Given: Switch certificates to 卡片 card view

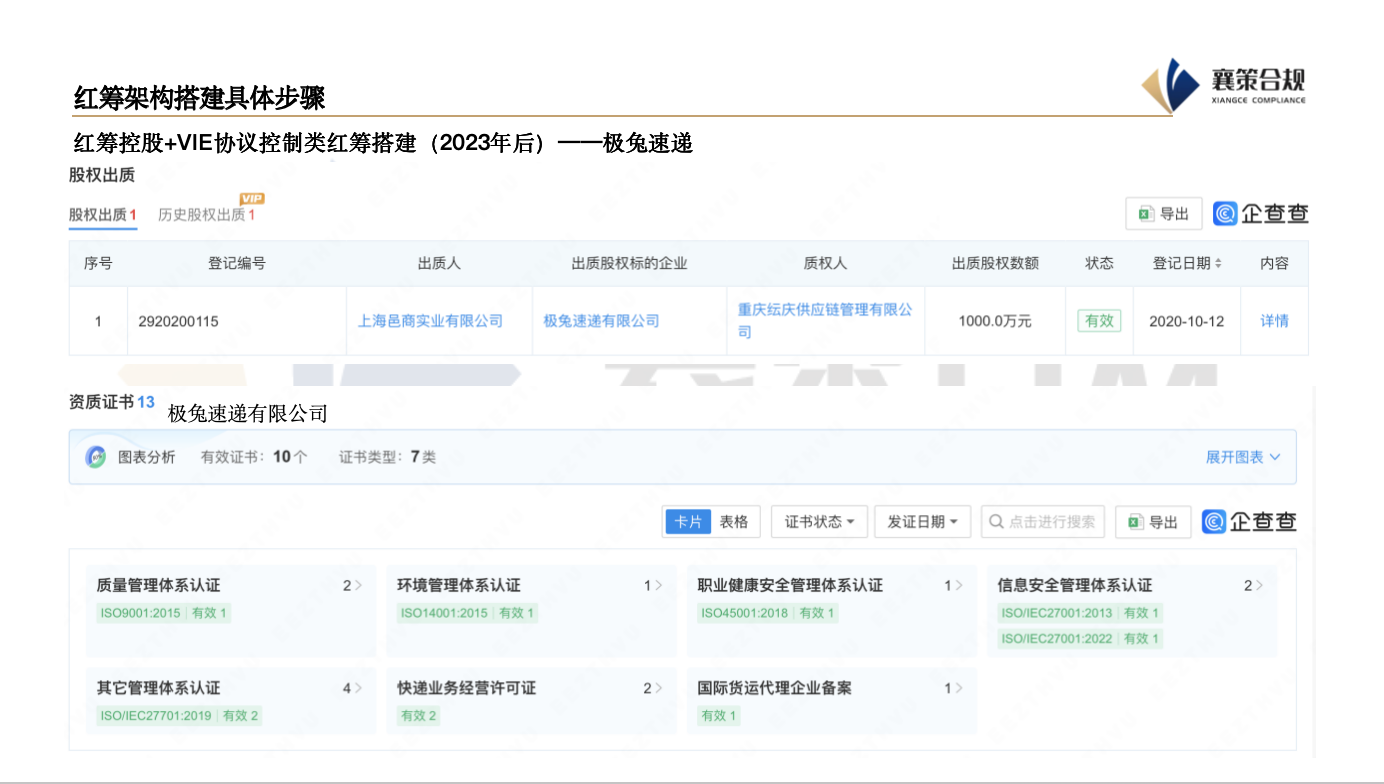Looking at the screenshot, I should (687, 521).
